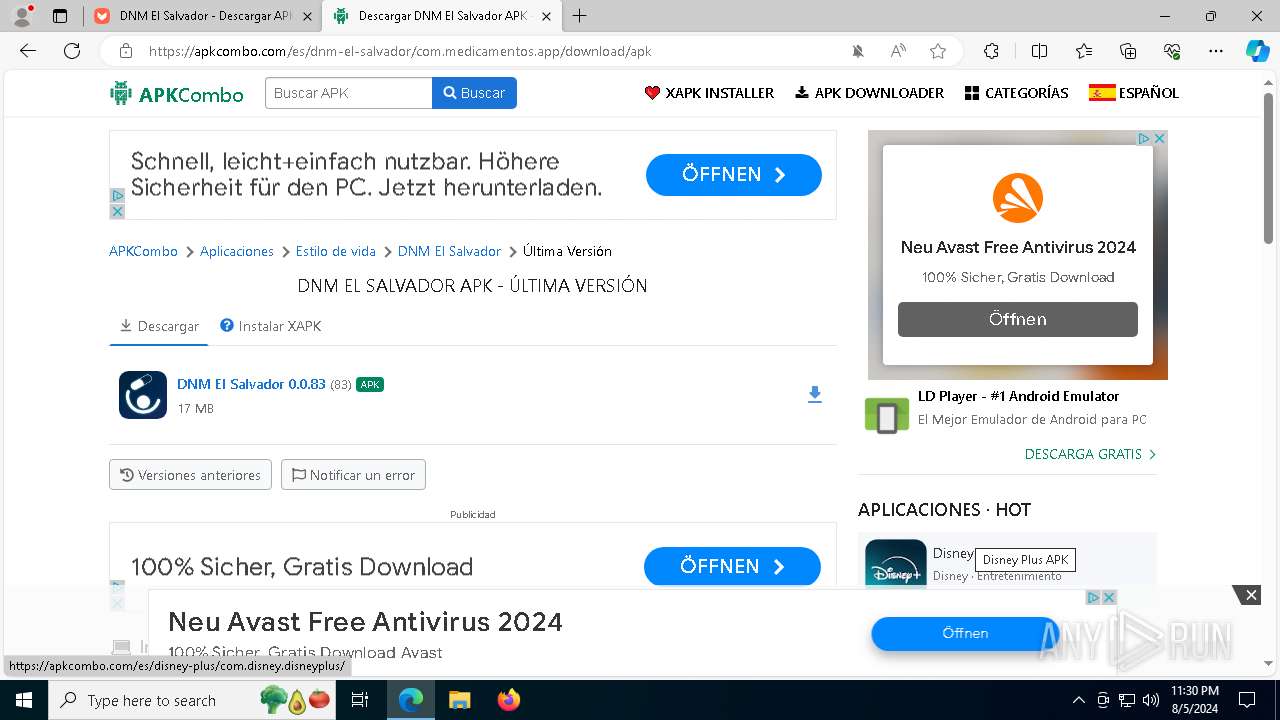Change language via ESPAÑOL selector
The image size is (1280, 720).
[x=1134, y=93]
